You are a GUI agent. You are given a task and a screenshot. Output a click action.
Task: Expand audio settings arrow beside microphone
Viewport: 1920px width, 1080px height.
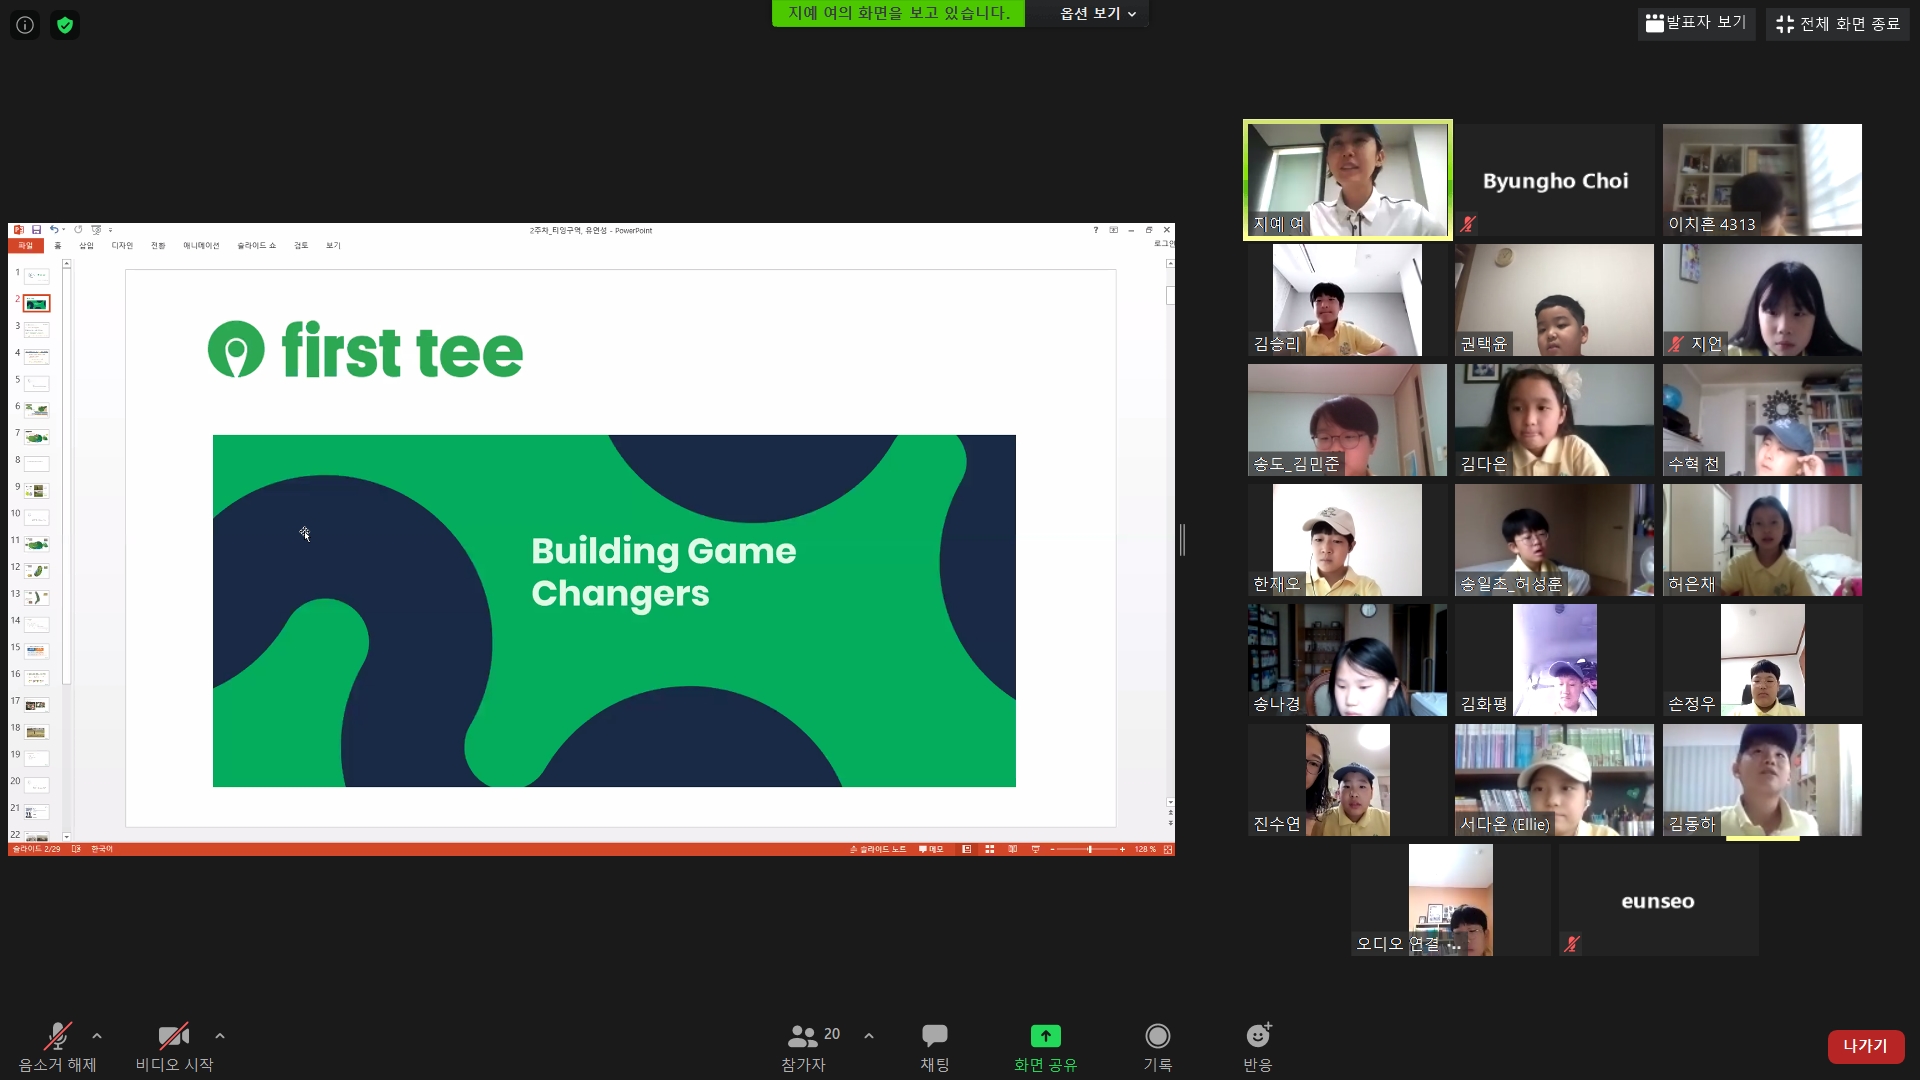[97, 1036]
